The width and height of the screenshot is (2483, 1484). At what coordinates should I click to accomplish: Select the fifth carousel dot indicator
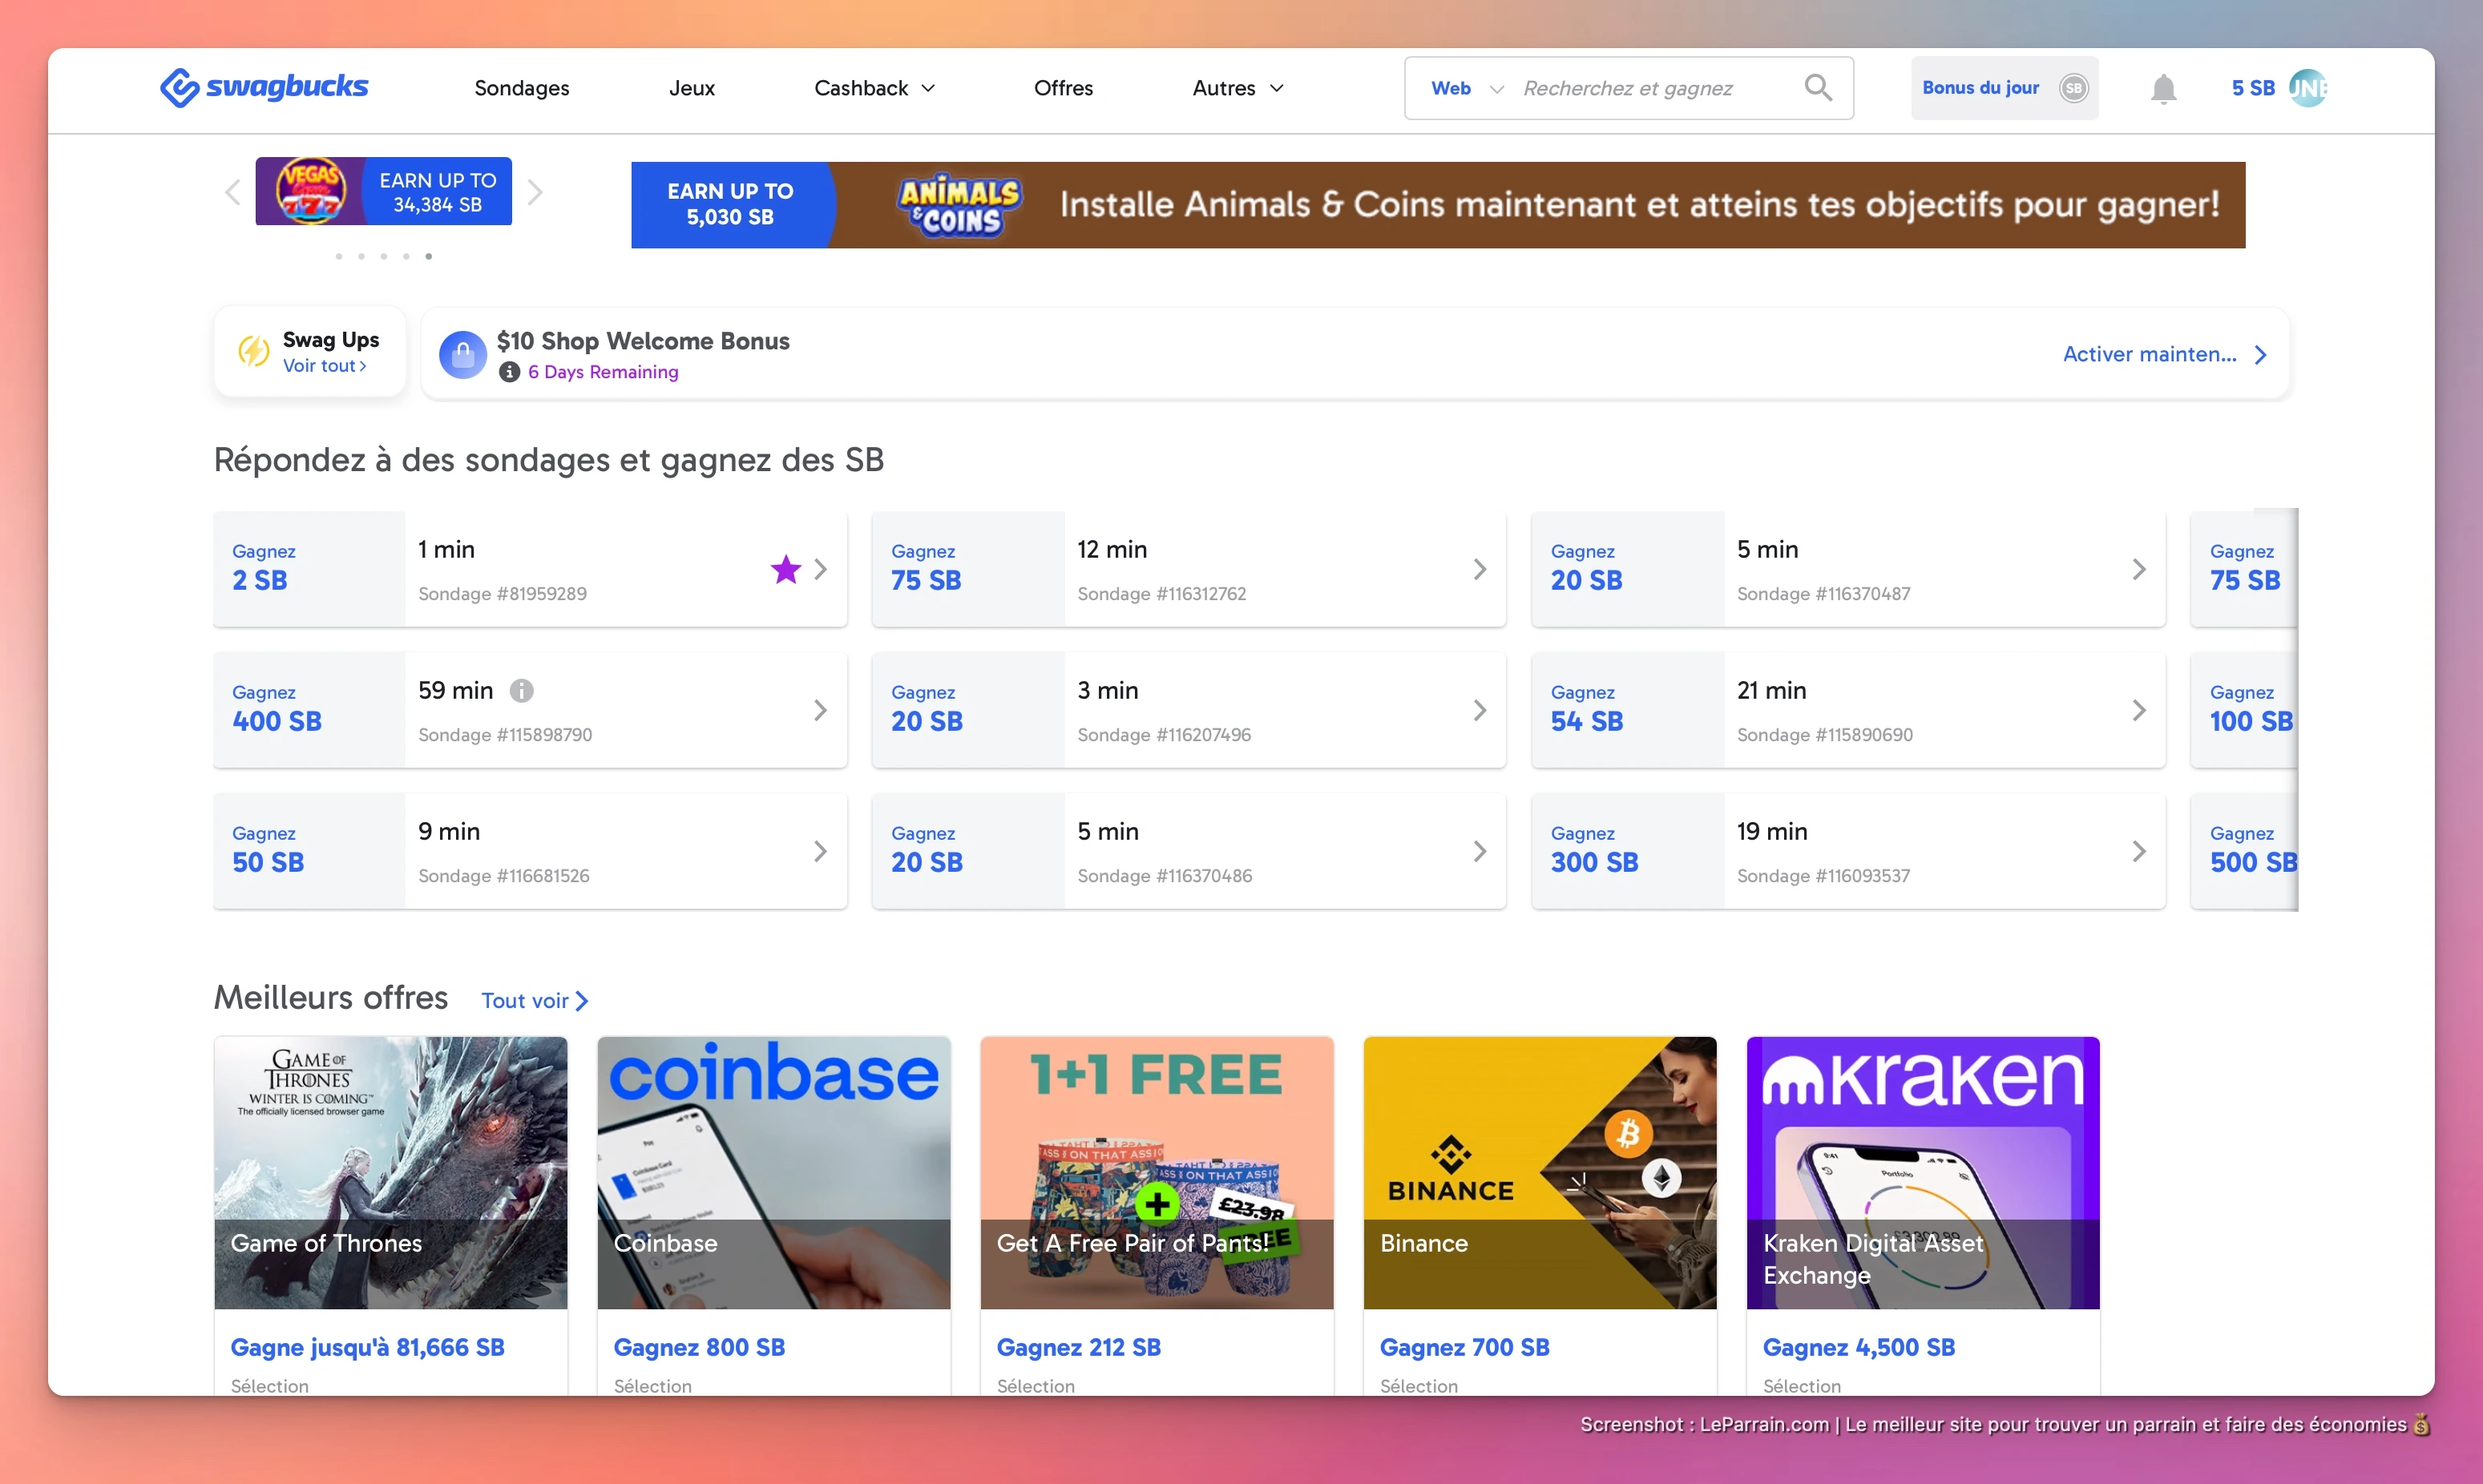[428, 256]
